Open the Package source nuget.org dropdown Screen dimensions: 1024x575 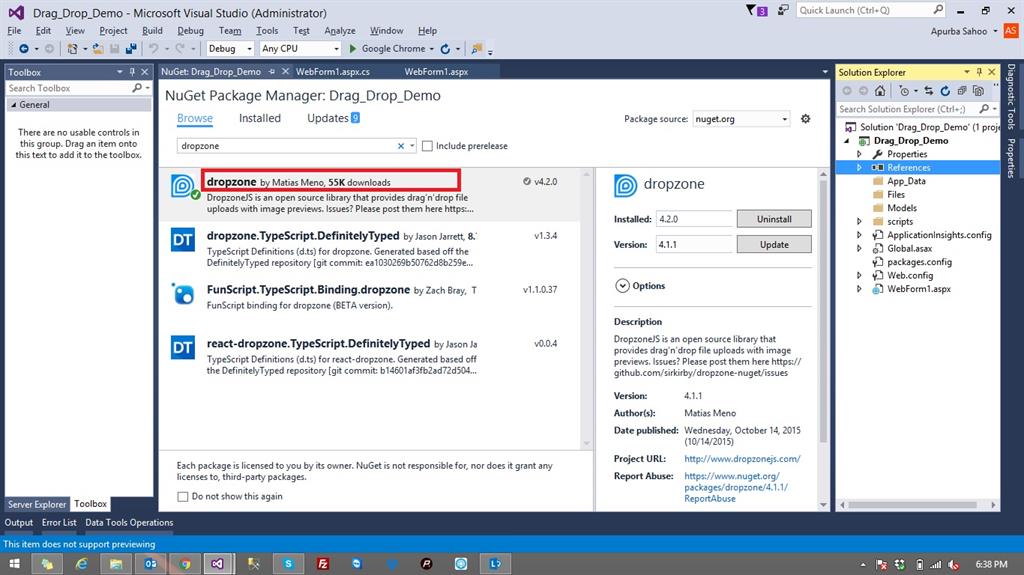tap(741, 119)
